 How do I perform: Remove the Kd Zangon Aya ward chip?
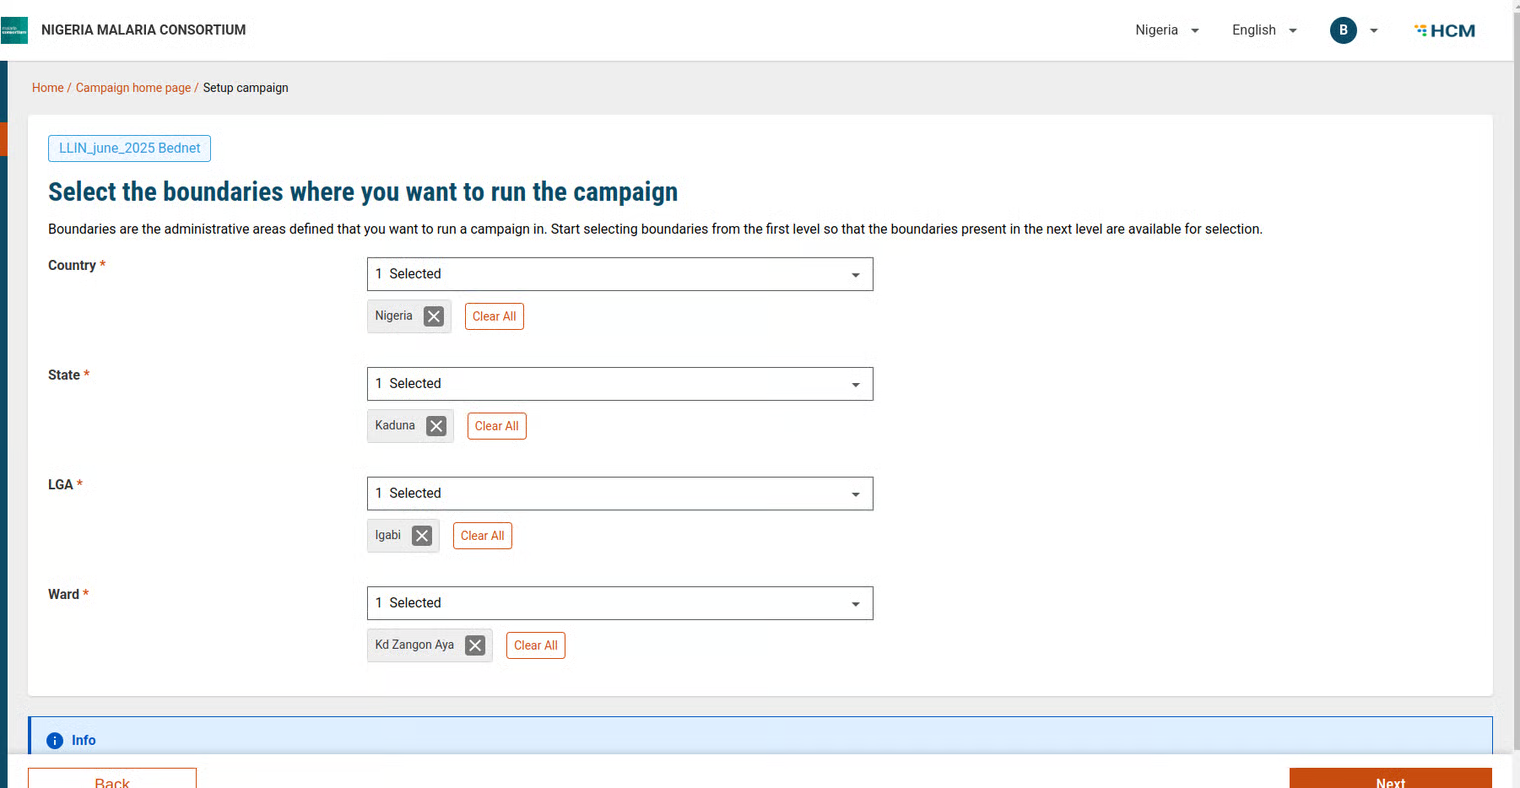[475, 646]
